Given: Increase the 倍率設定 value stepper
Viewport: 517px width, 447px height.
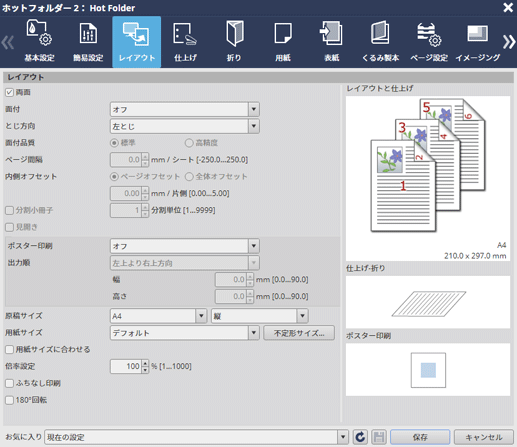Looking at the screenshot, I should pos(145,363).
